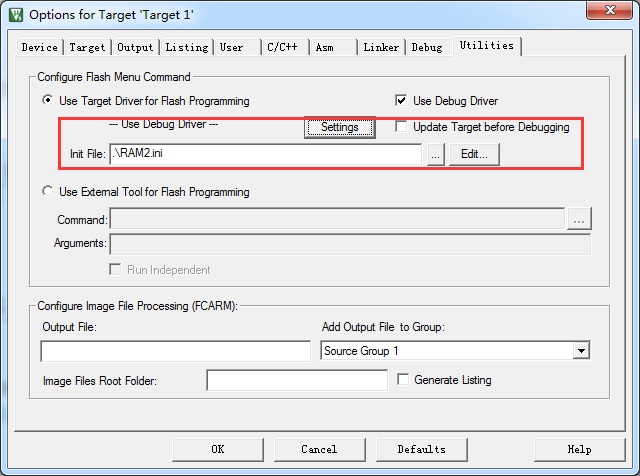Image resolution: width=640 pixels, height=476 pixels.
Task: Click the 'Configure Image File Processing (FCARM):' title
Action: pos(138,306)
